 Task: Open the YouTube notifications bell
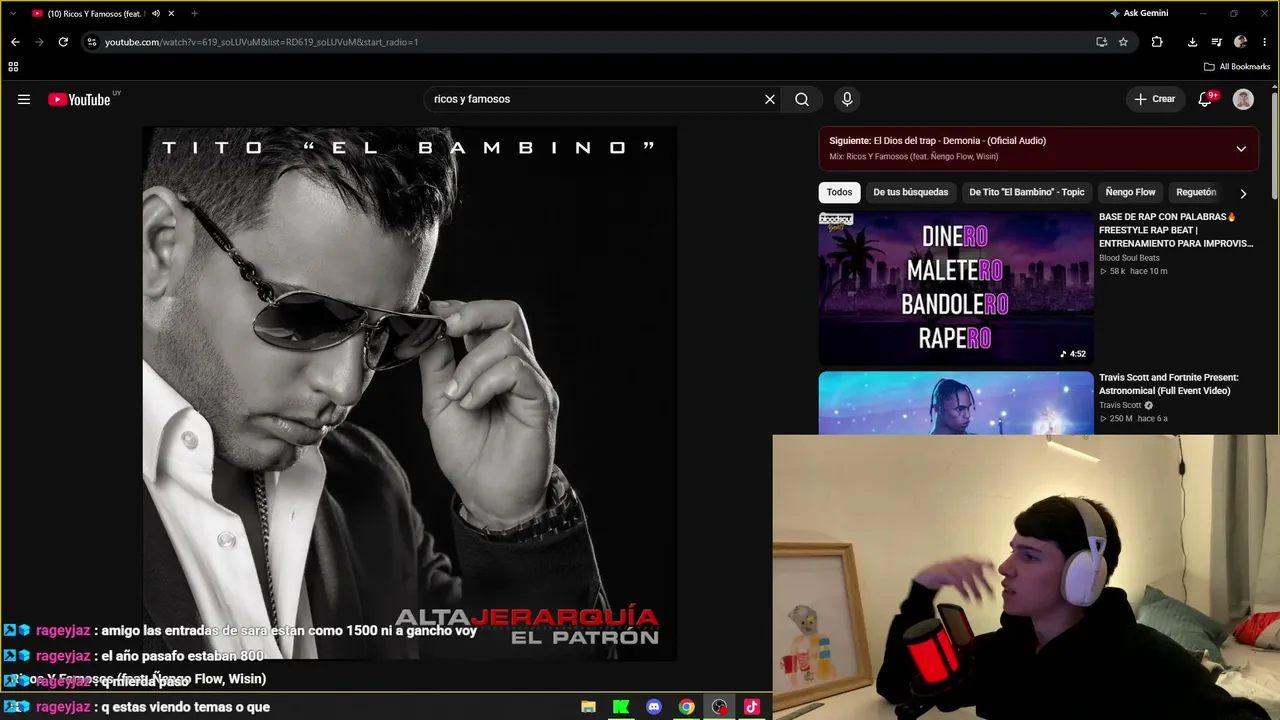[1205, 99]
